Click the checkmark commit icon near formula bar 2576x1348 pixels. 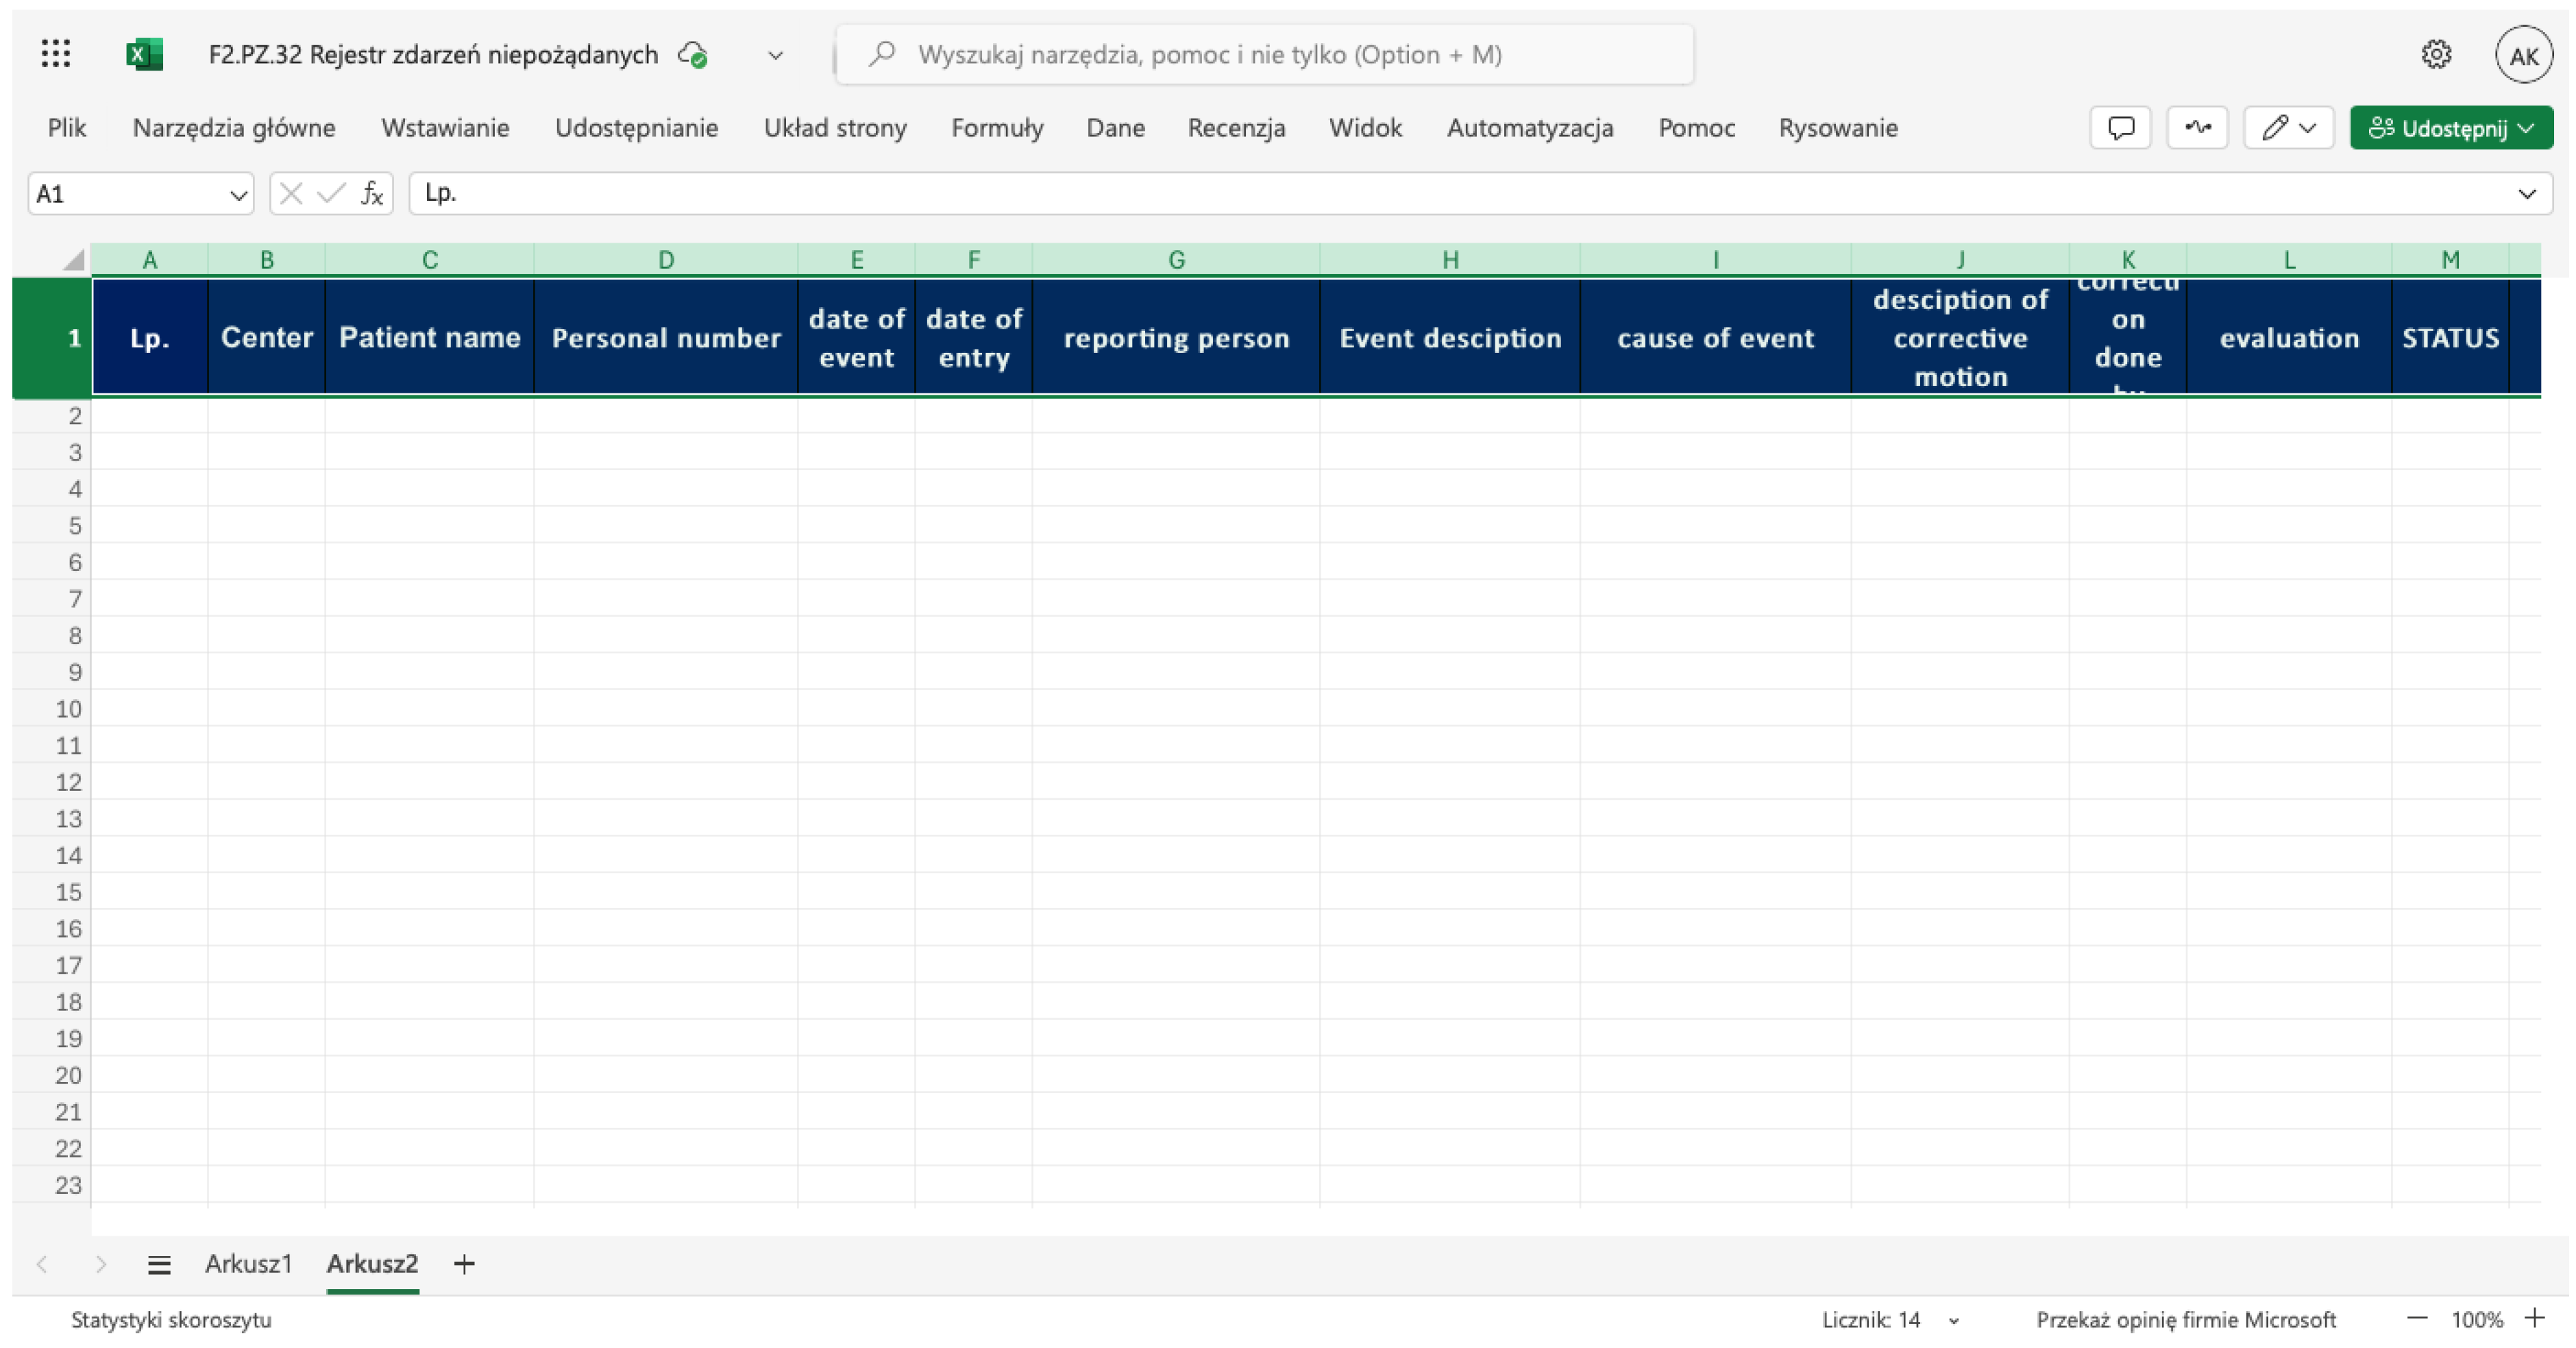pos(330,194)
